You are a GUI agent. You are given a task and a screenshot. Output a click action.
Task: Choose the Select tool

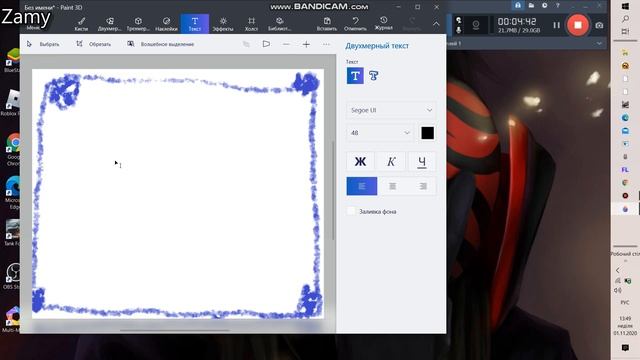(43, 44)
